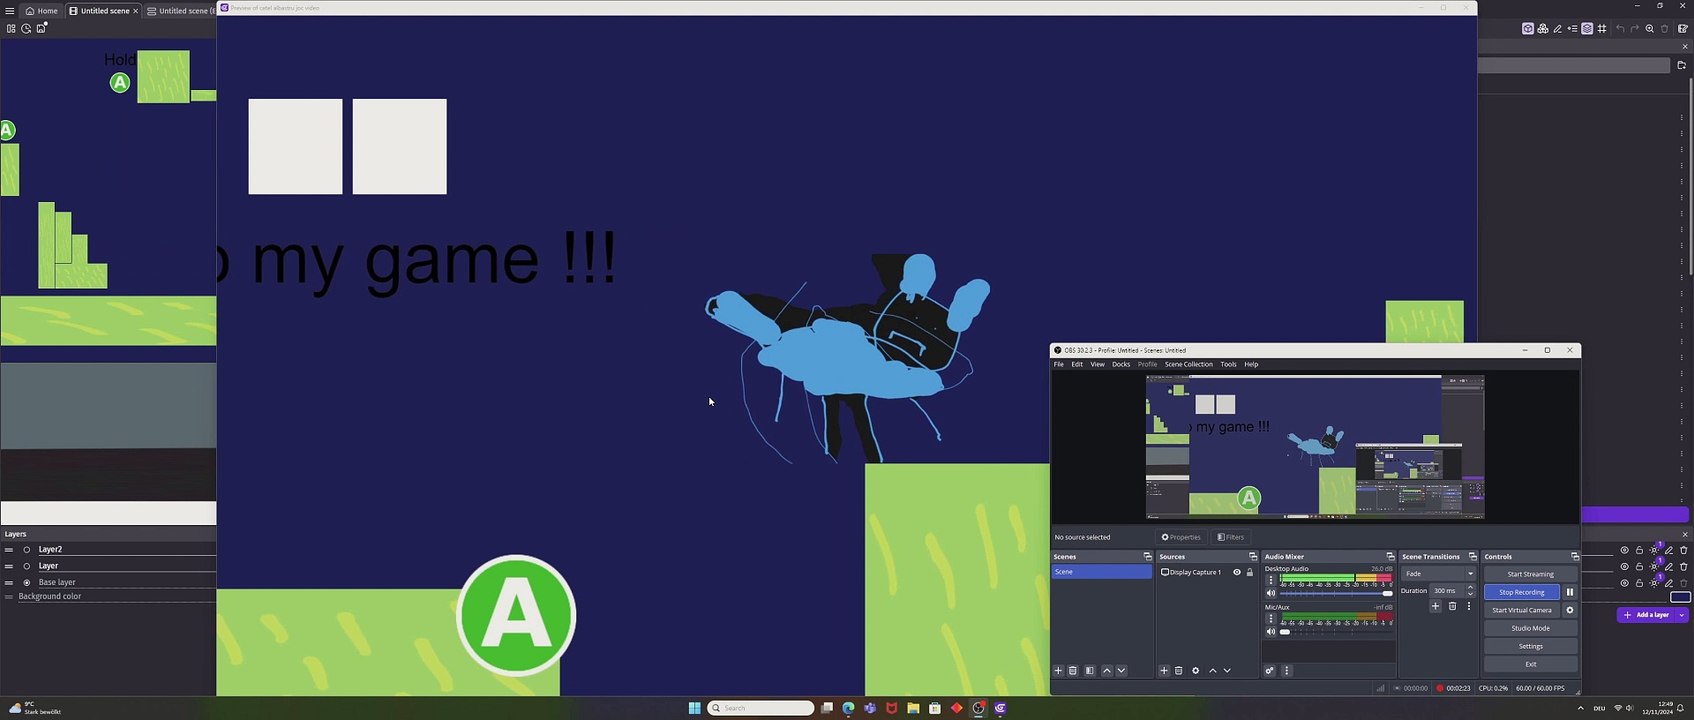Open lighting effects for the top layer
Image resolution: width=1694 pixels, height=720 pixels.
coord(1654,550)
